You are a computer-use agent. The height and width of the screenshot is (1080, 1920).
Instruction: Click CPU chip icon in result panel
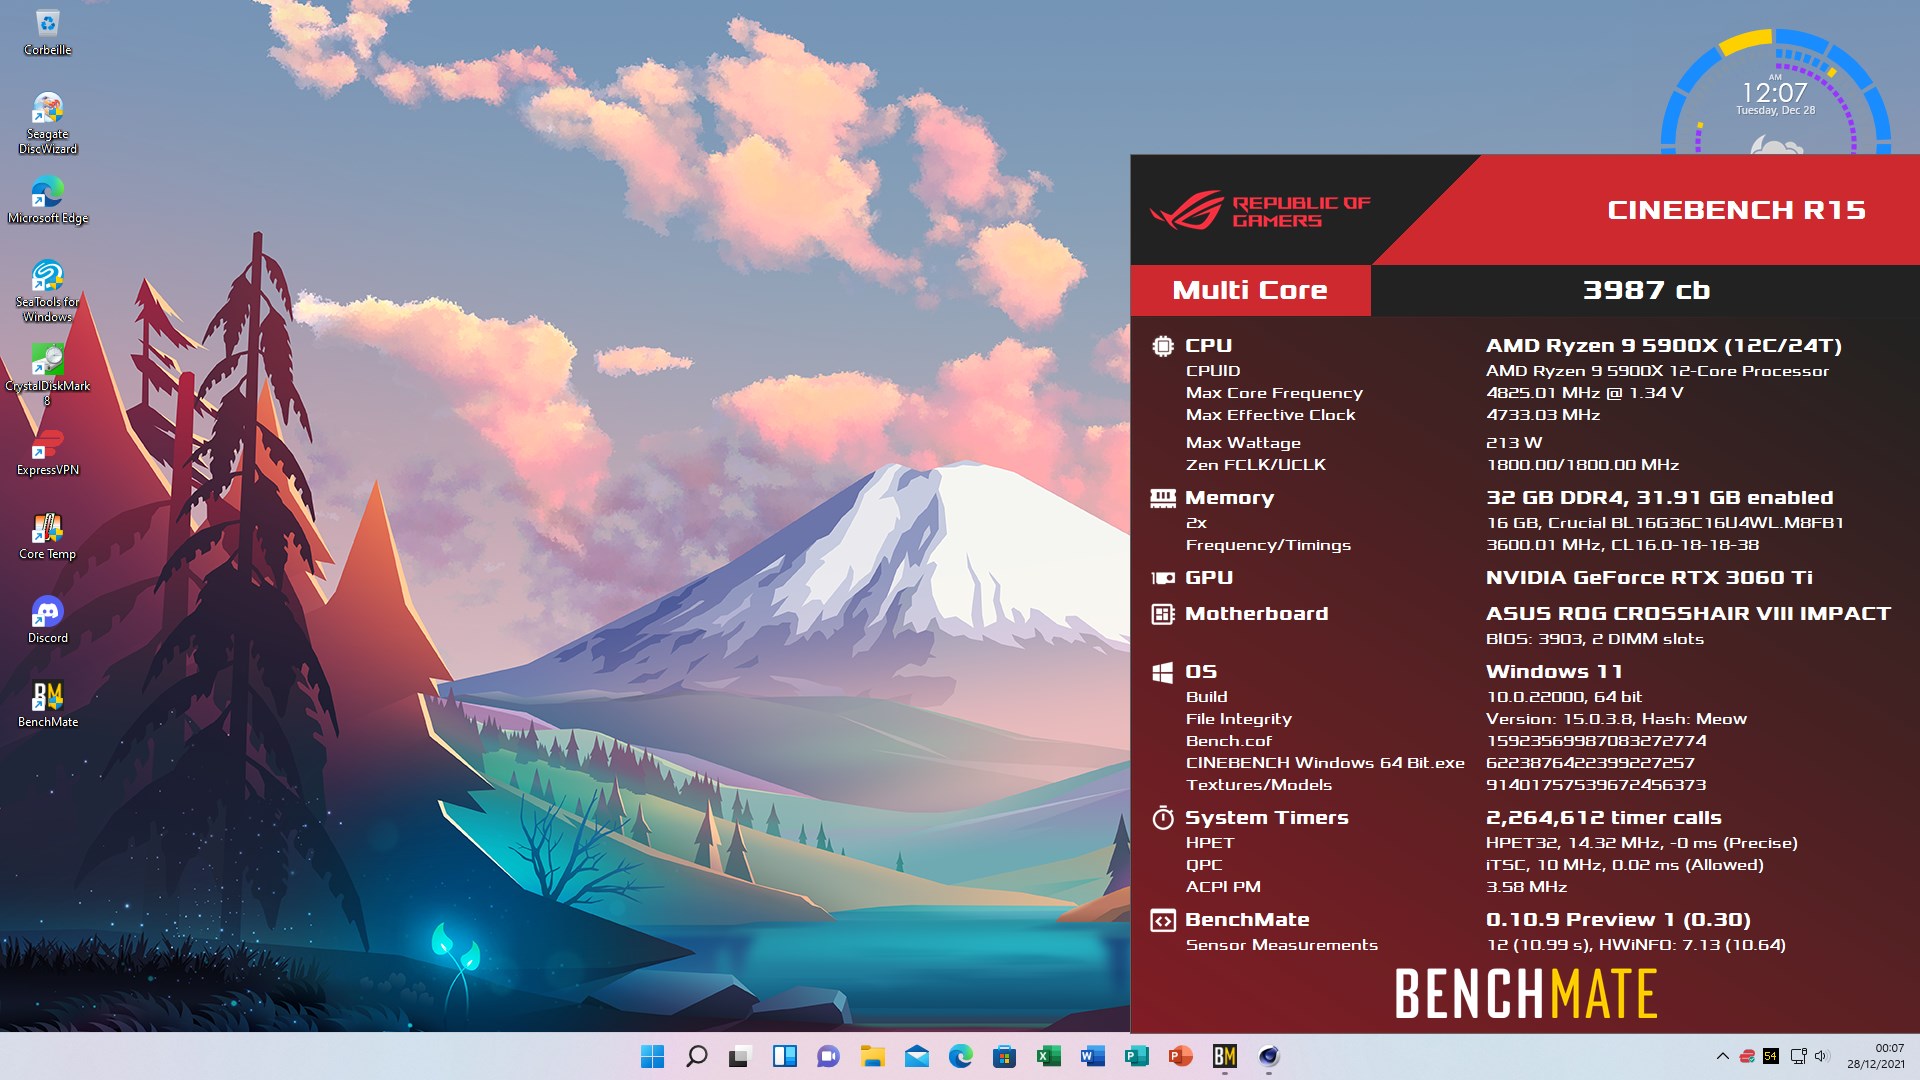pyautogui.click(x=1162, y=346)
